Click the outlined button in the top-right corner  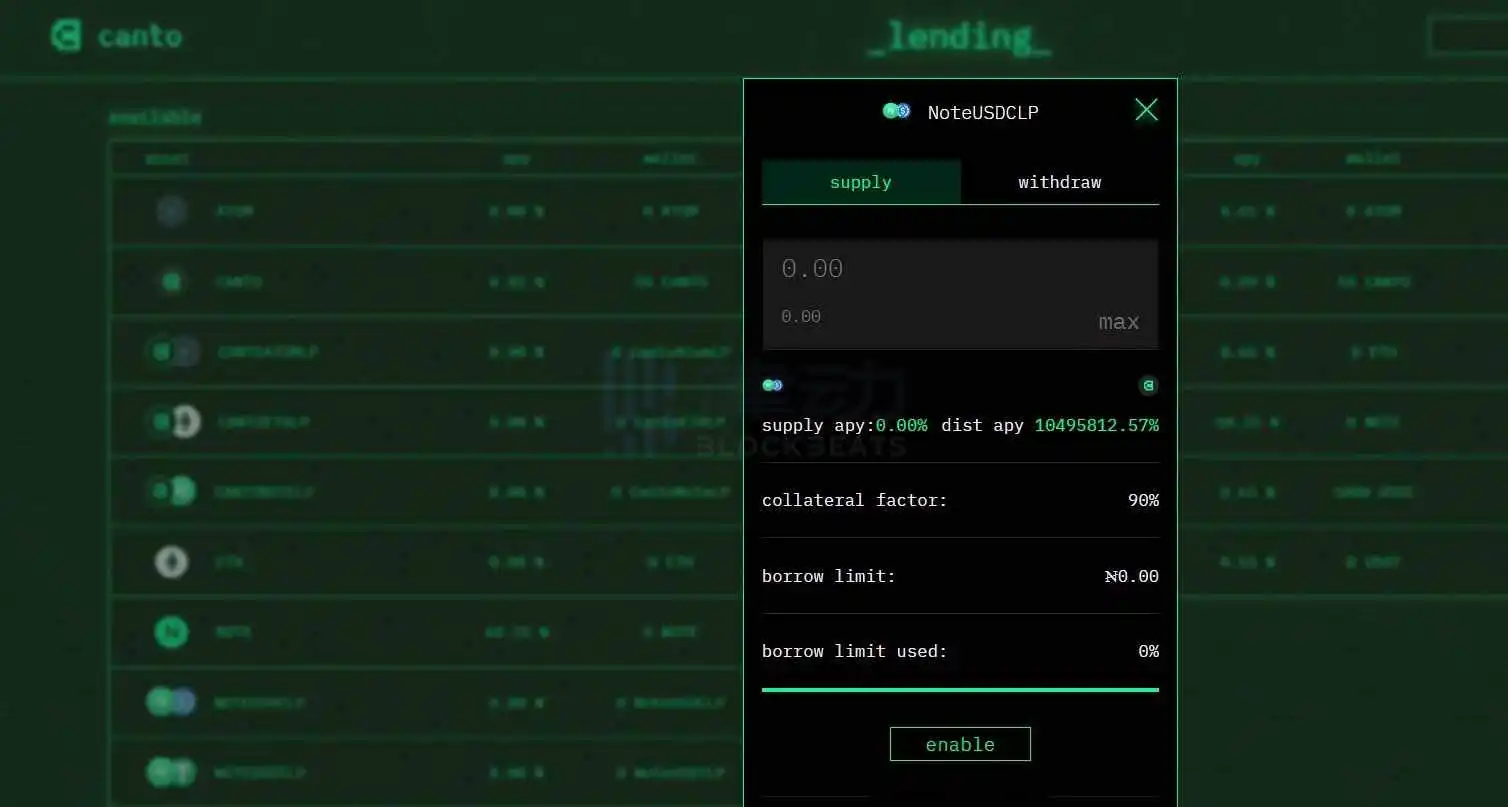point(1466,36)
